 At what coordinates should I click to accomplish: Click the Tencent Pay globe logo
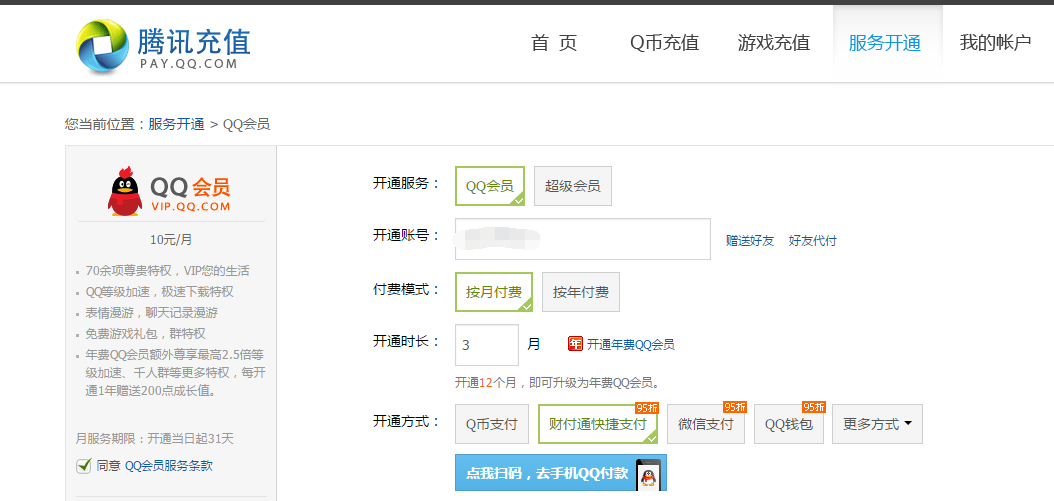(102, 45)
